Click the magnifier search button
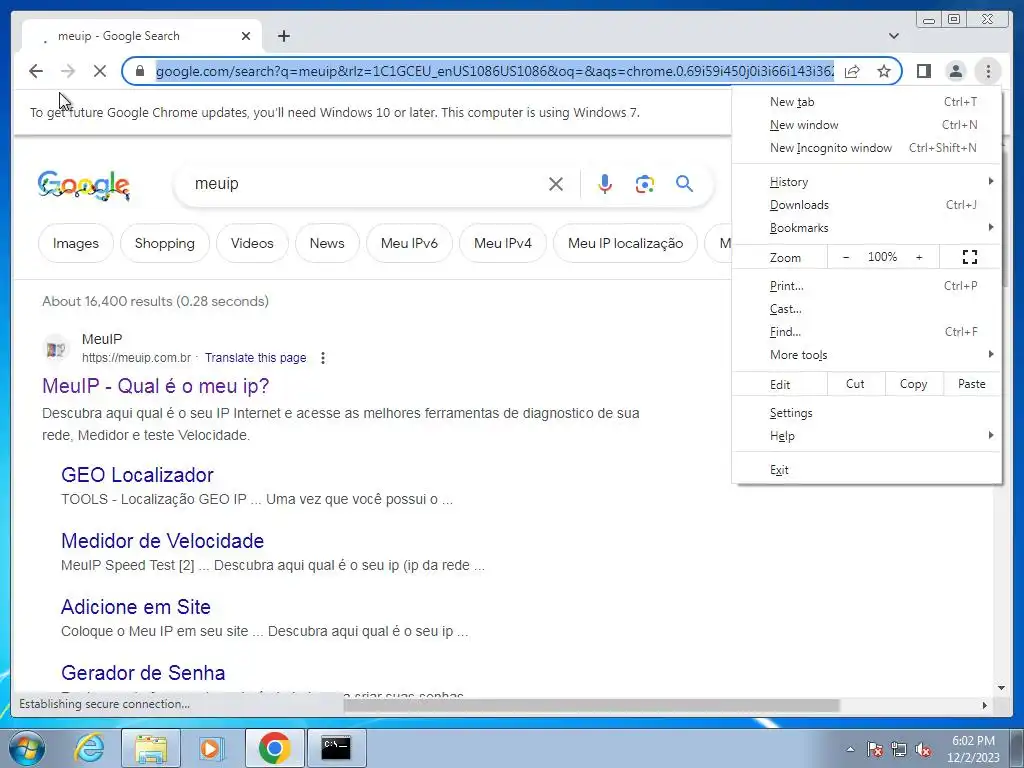 [x=684, y=184]
